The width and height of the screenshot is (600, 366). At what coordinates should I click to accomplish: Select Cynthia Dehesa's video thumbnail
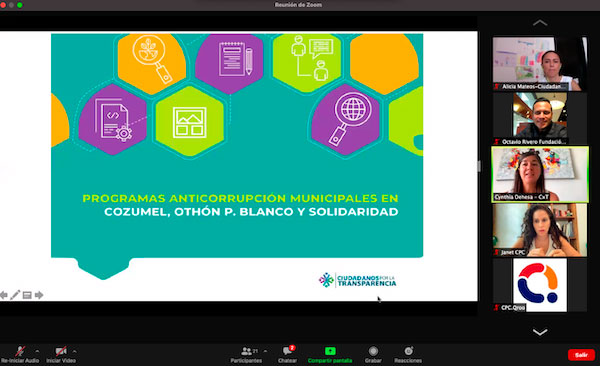pyautogui.click(x=540, y=174)
